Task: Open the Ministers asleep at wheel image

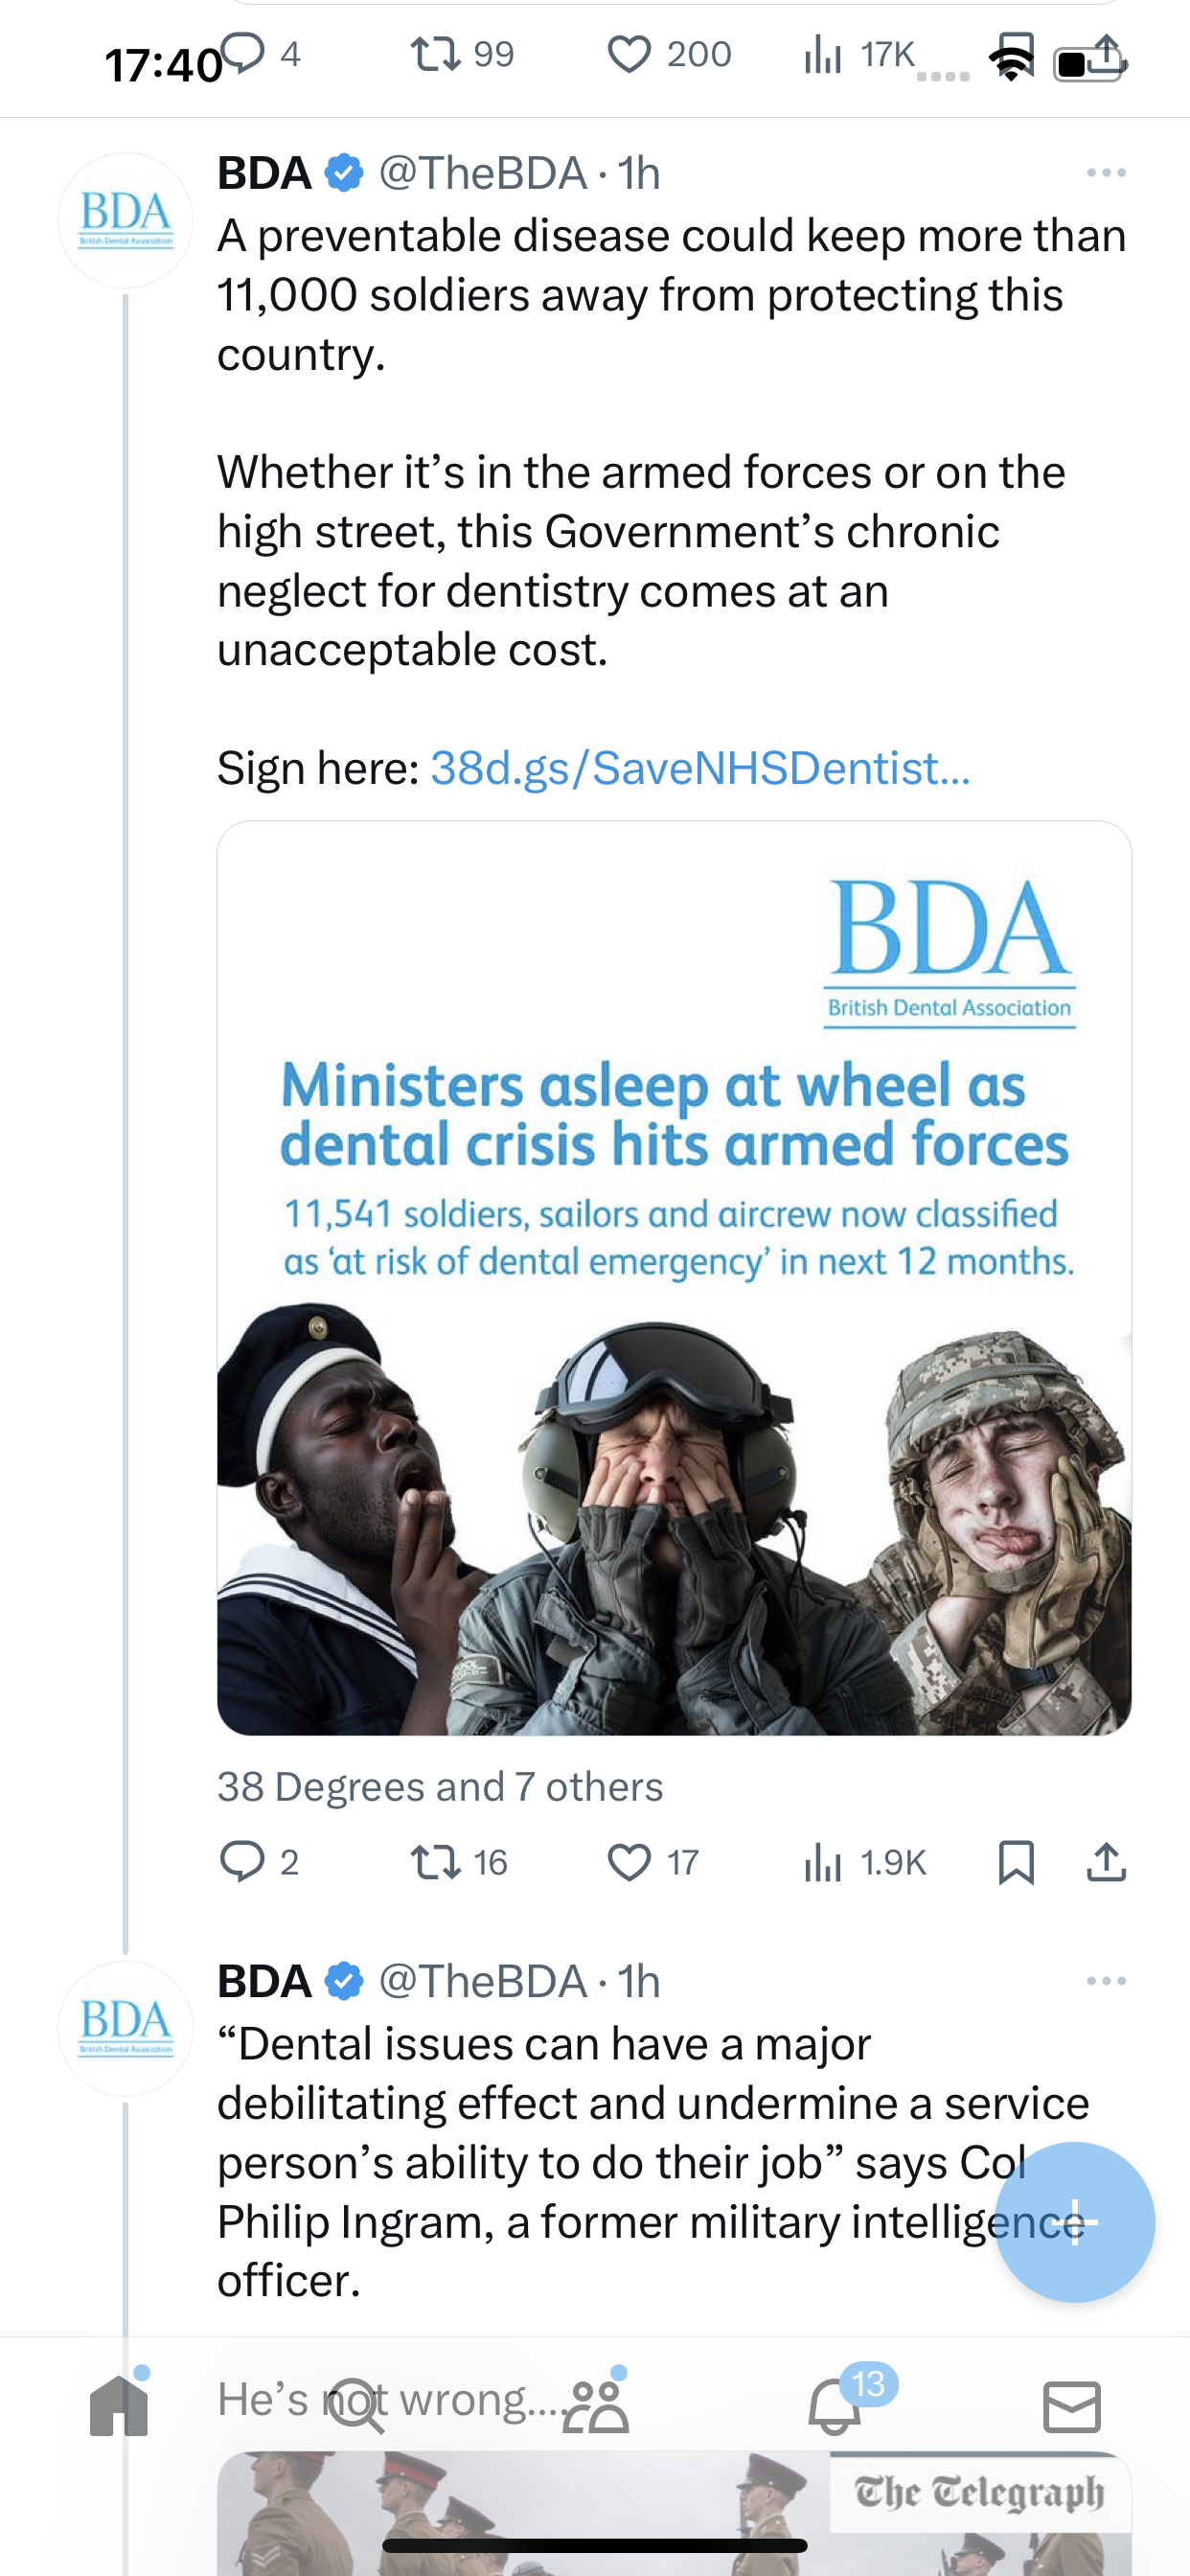Action: [674, 1278]
